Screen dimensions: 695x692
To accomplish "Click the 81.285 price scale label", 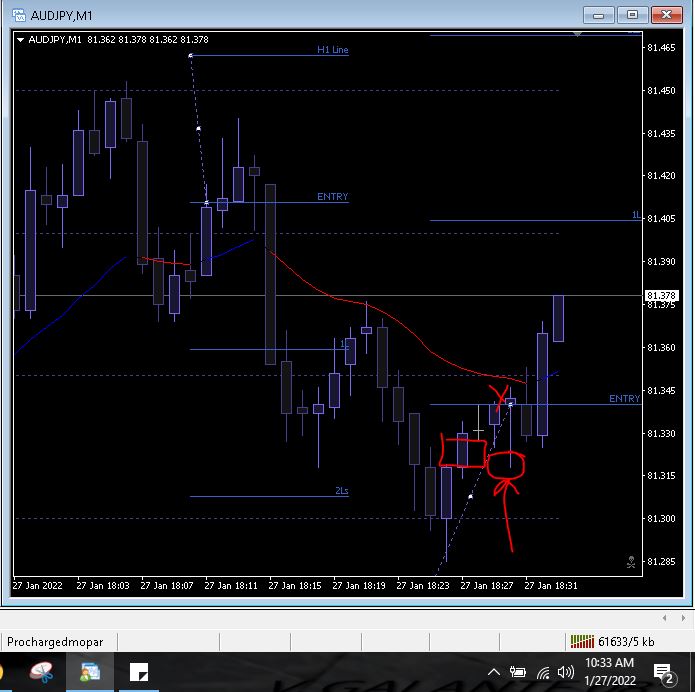I will point(661,562).
